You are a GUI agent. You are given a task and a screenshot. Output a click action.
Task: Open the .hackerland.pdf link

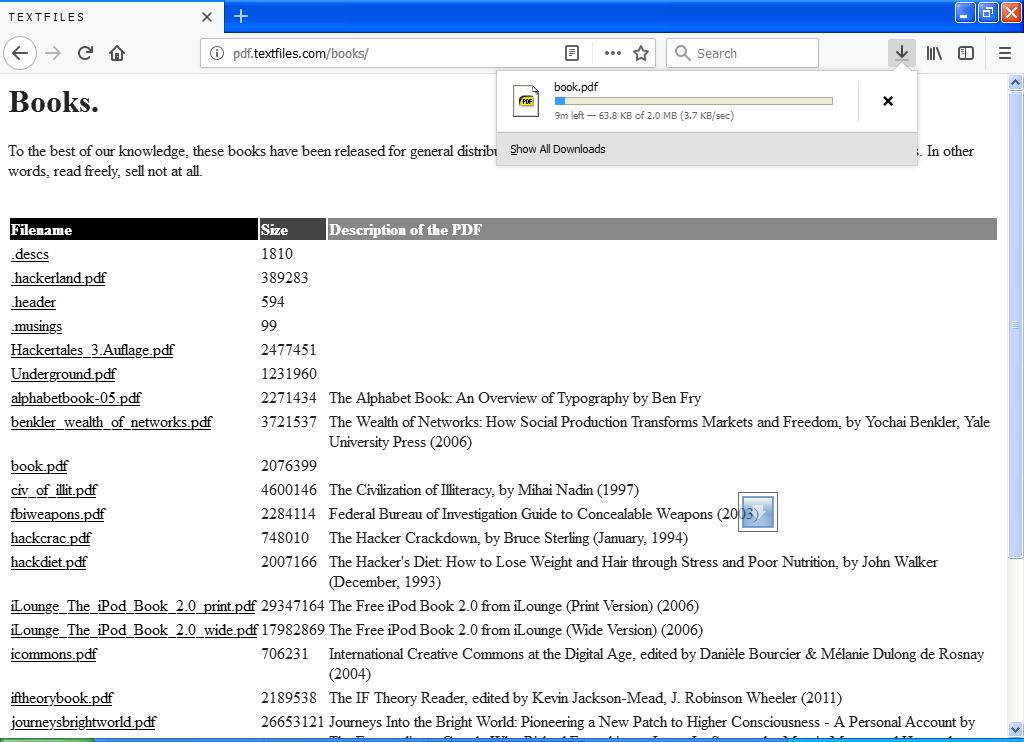[x=58, y=278]
